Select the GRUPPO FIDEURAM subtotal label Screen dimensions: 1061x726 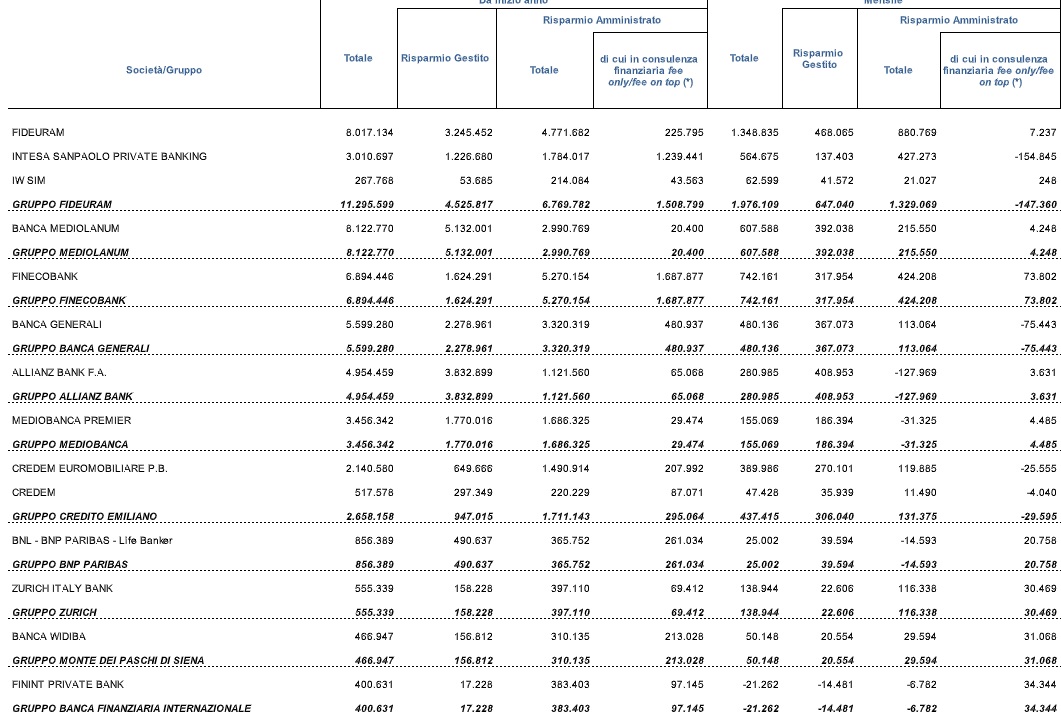tap(62, 204)
